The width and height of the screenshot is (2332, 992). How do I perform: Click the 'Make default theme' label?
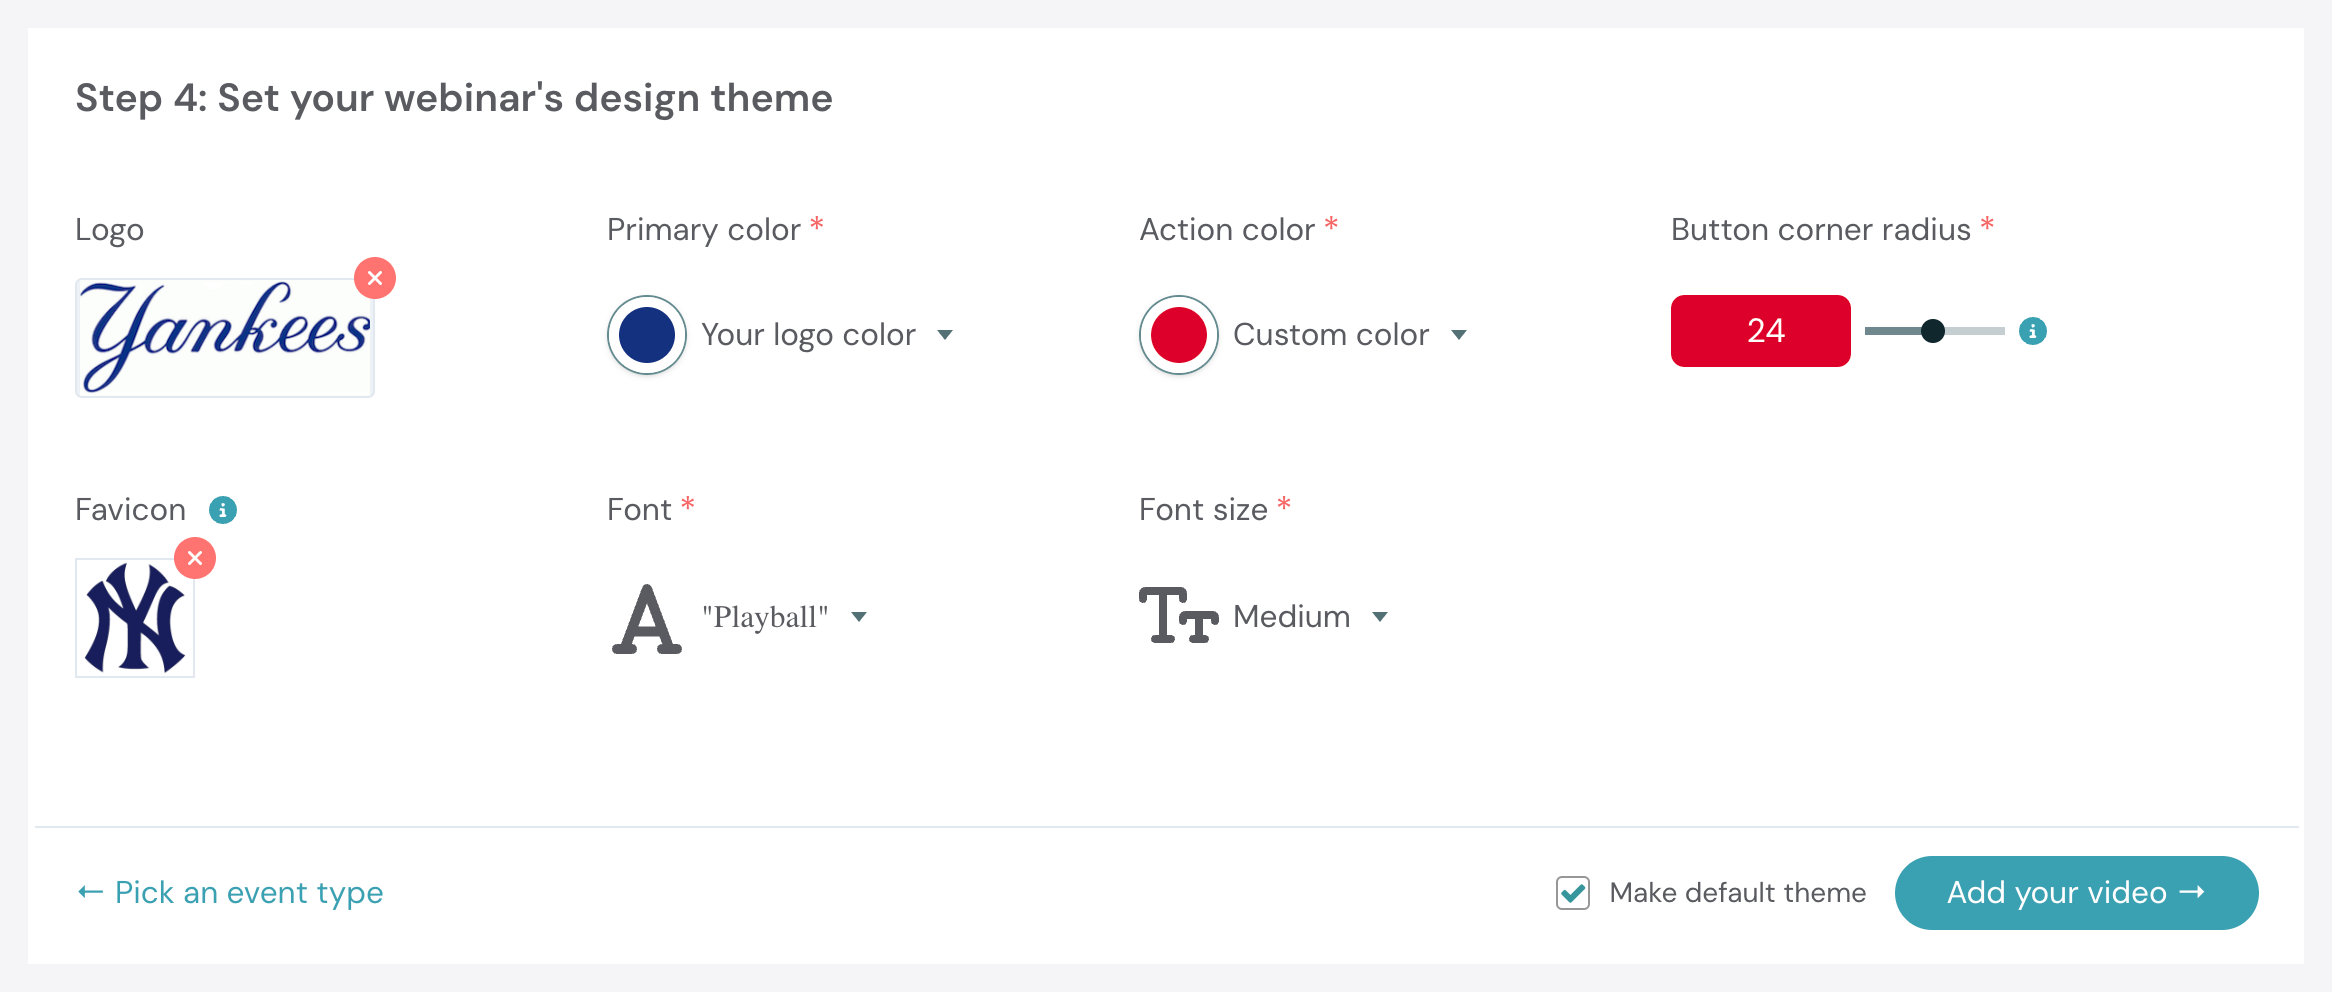pos(1737,893)
